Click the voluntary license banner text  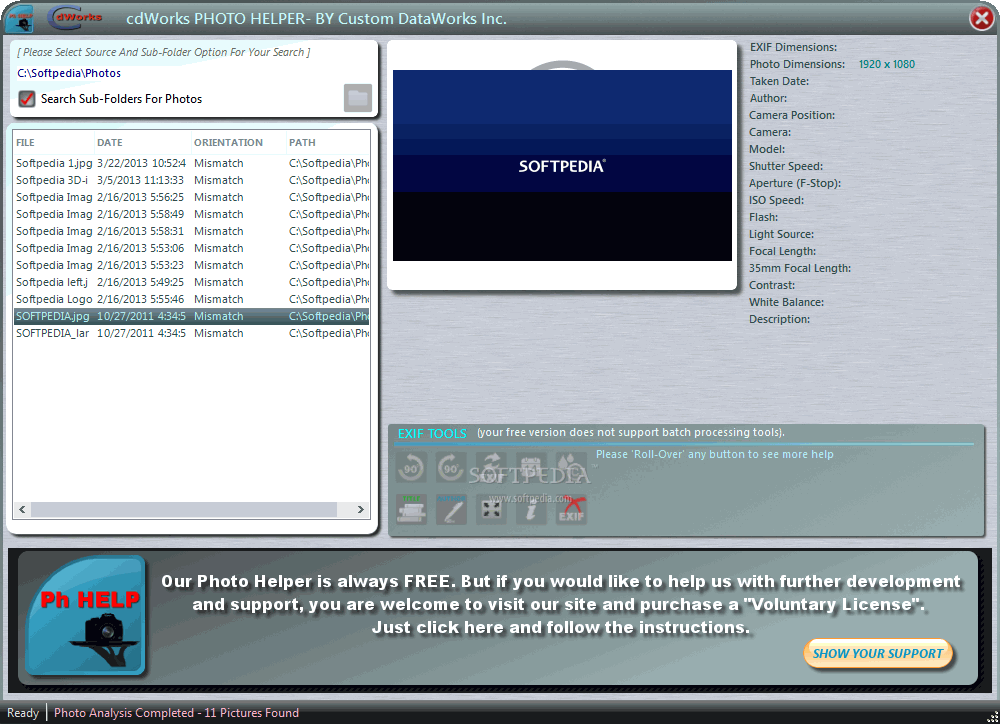(560, 604)
